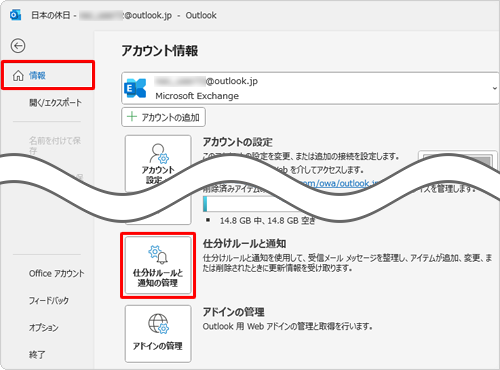The height and width of the screenshot is (370, 500).
Task: Click 名前を付けて保存 in the sidebar
Action: pyautogui.click(x=55, y=145)
